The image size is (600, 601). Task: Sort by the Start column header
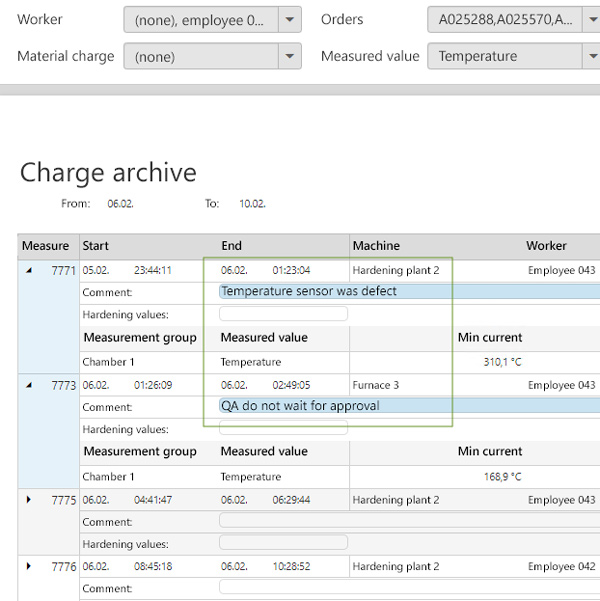pyautogui.click(x=96, y=246)
